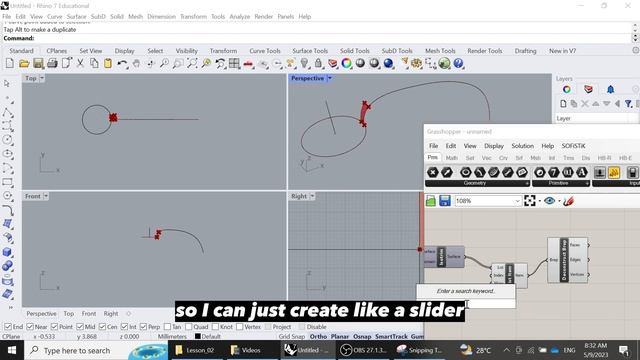Select the Text param A hexagon icon
Image resolution: width=640 pixels, height=360 pixels.
coord(582,172)
